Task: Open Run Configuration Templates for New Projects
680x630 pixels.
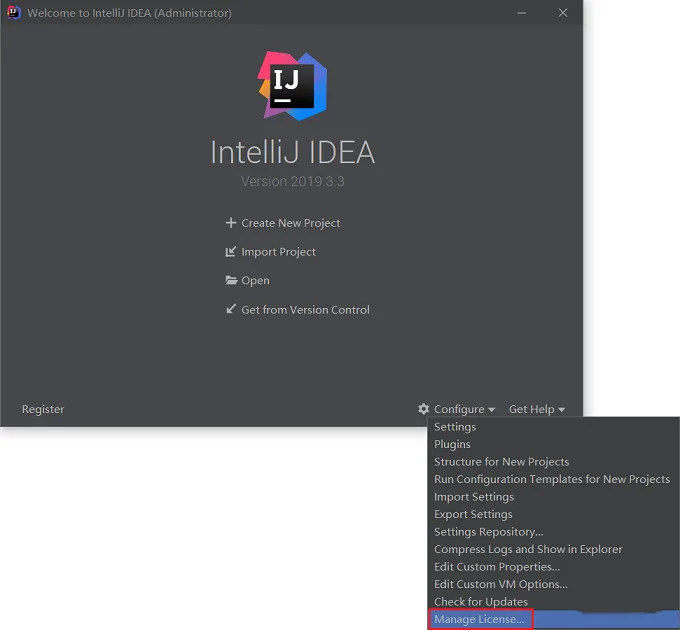Action: pyautogui.click(x=553, y=479)
